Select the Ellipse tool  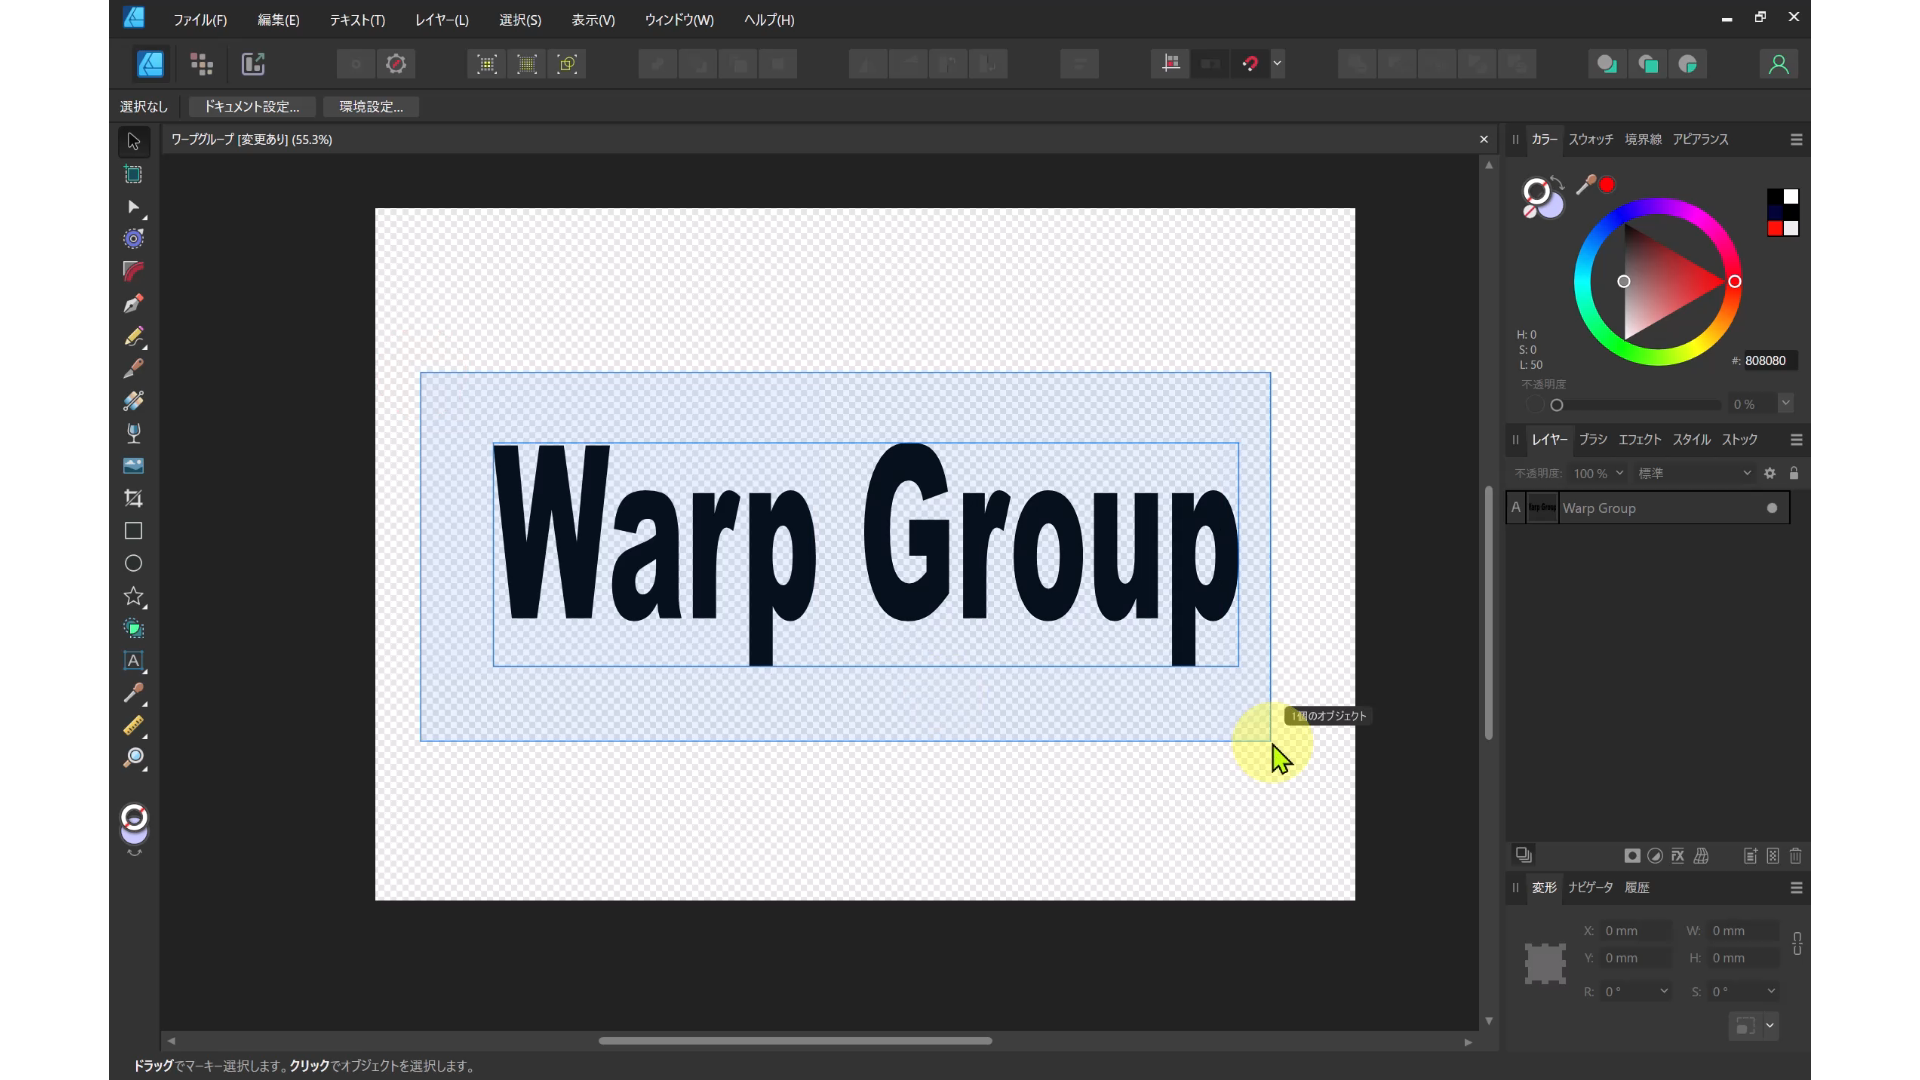pos(133,563)
